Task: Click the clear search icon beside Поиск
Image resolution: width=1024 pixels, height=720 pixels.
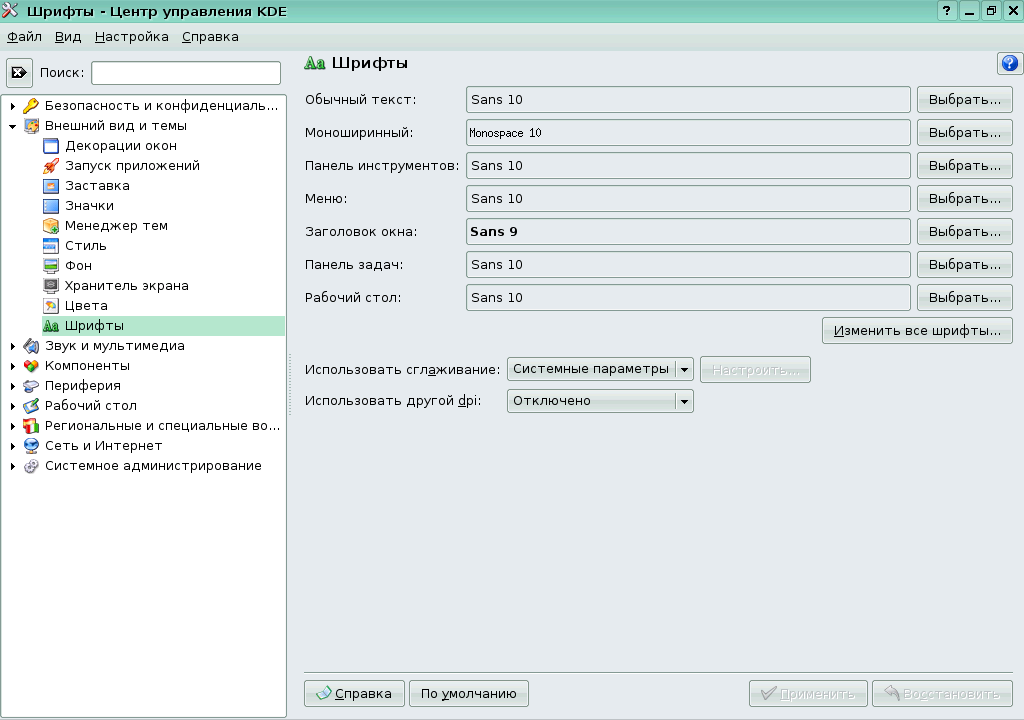Action: [x=18, y=72]
